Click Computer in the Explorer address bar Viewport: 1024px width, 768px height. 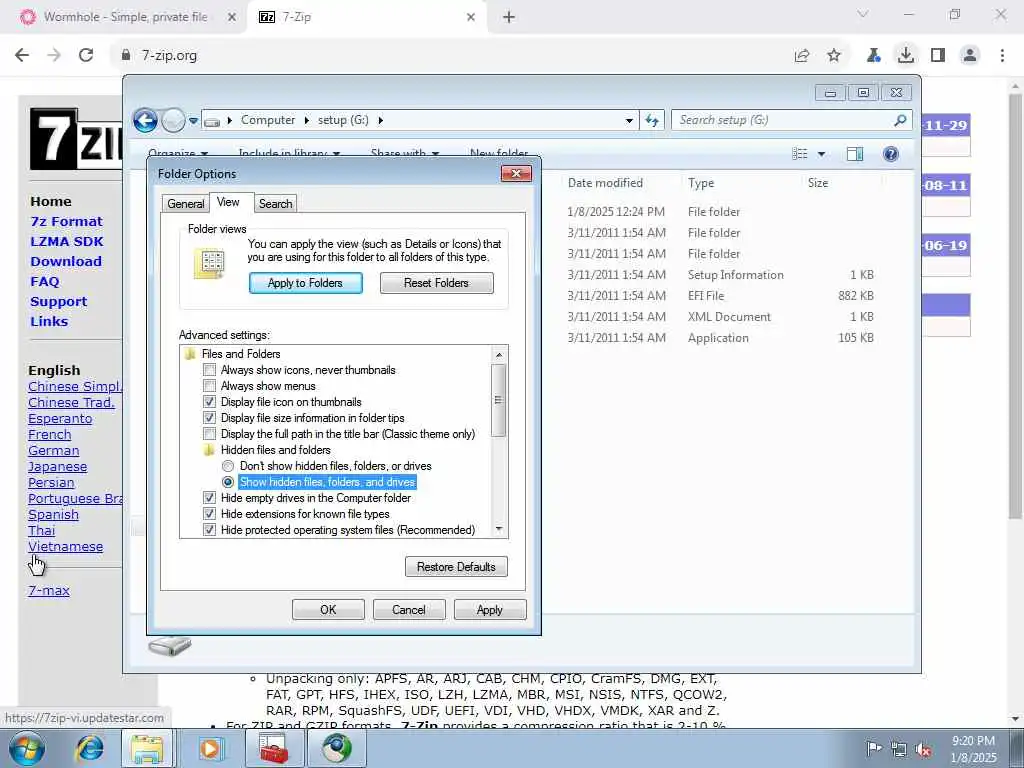click(268, 120)
